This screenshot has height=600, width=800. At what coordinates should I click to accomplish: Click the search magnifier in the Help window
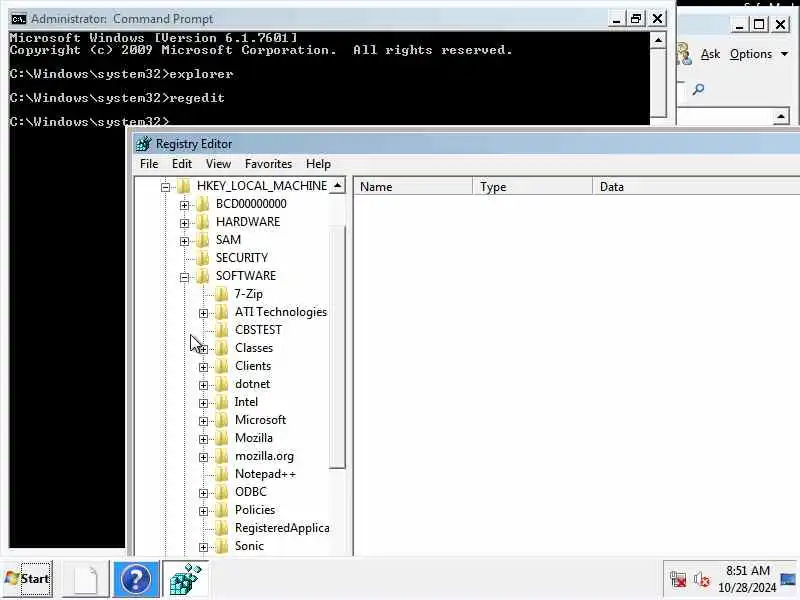tap(698, 90)
